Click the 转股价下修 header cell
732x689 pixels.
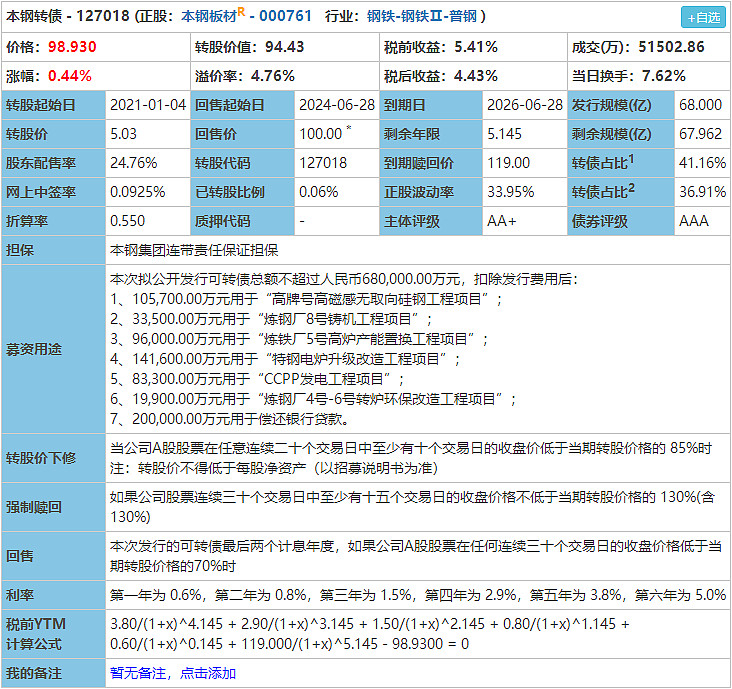(x=53, y=458)
